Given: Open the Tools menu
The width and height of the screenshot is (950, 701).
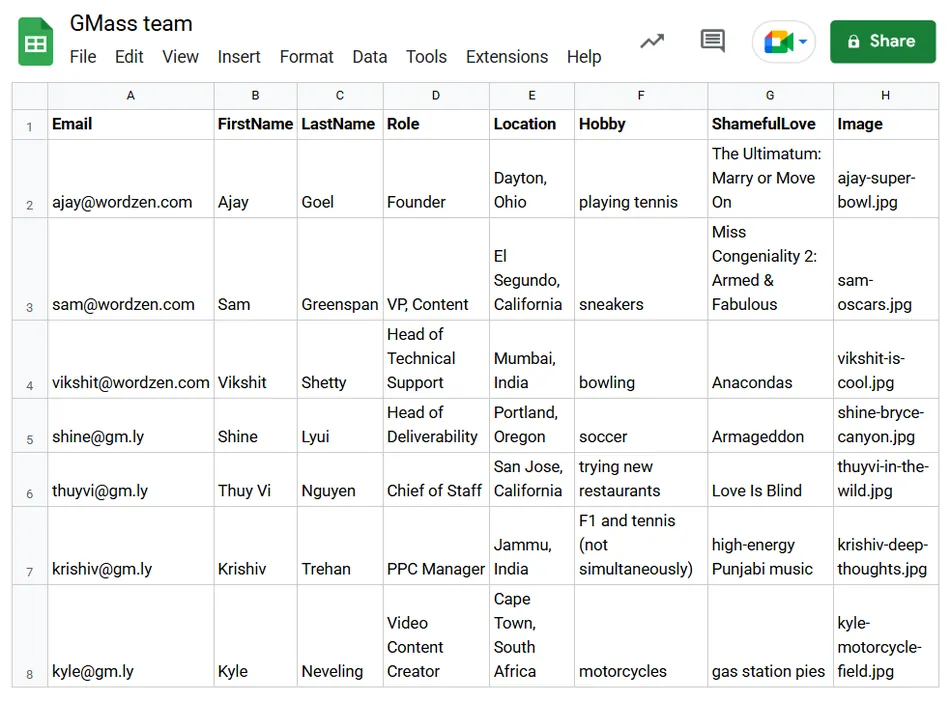Looking at the screenshot, I should [x=426, y=57].
